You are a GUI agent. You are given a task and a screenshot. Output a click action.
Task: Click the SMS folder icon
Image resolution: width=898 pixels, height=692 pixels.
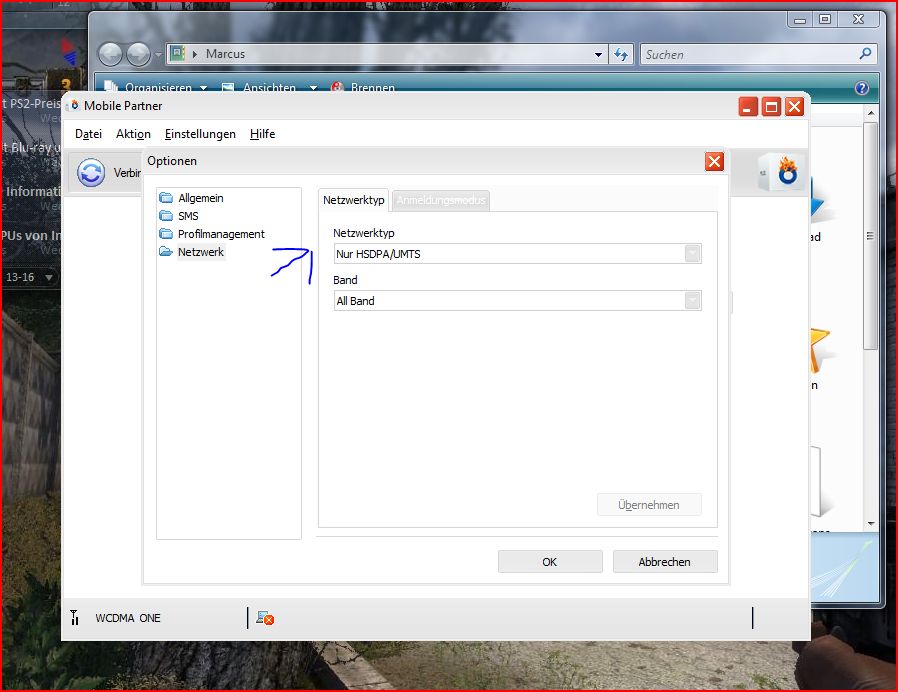166,215
